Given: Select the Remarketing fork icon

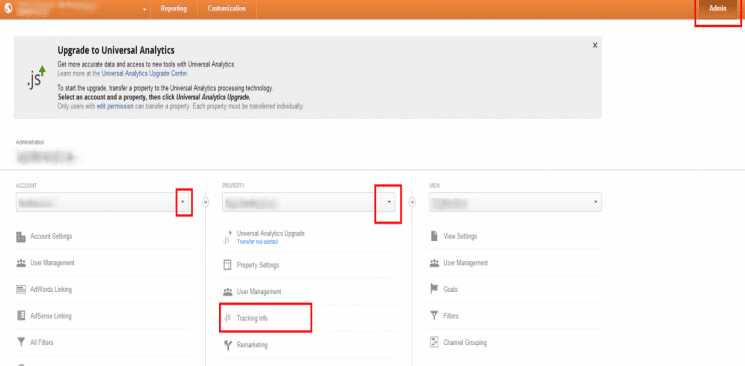Looking at the screenshot, I should pyautogui.click(x=227, y=345).
